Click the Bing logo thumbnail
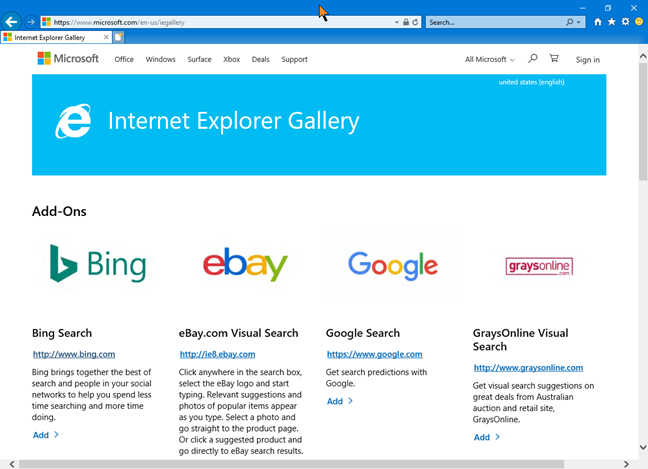Screen dimensions: 648x469 98,264
